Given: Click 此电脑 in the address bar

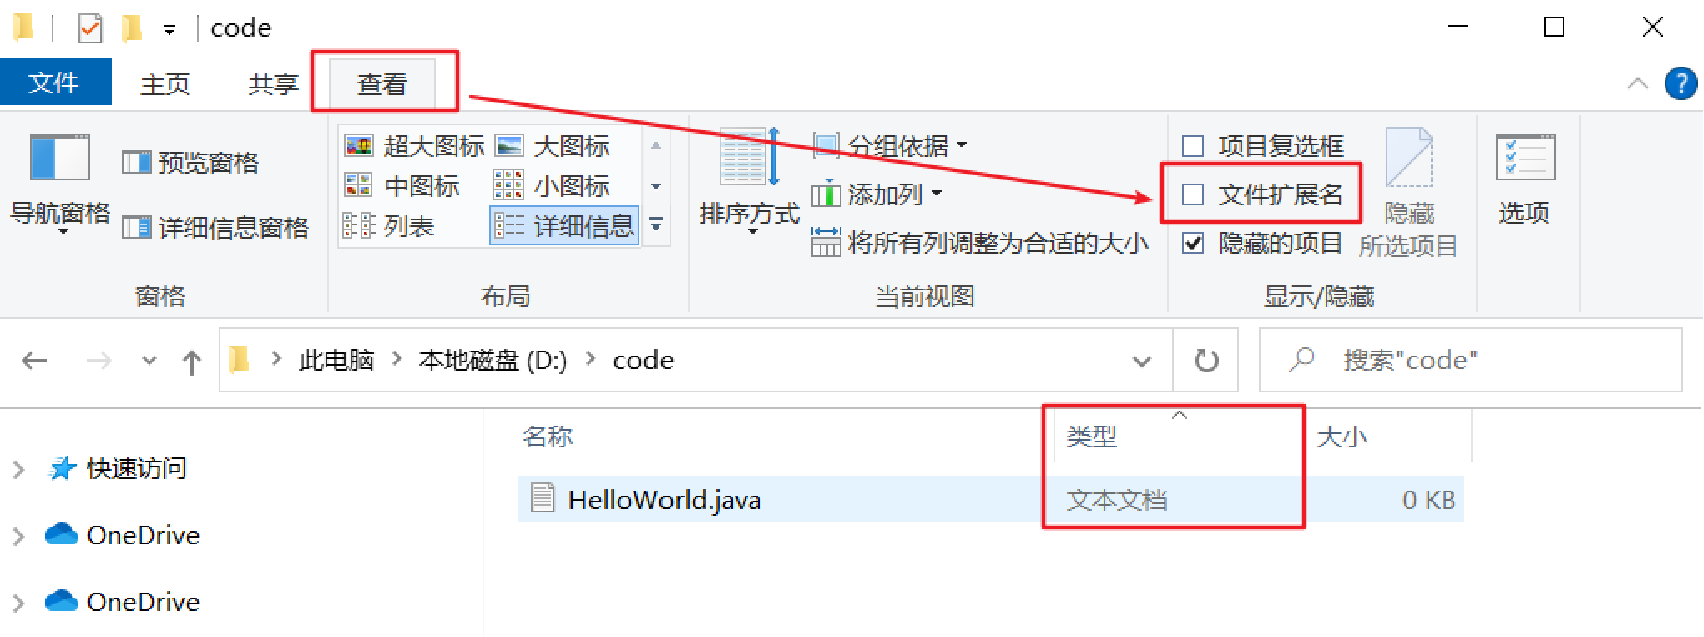Looking at the screenshot, I should [x=337, y=360].
